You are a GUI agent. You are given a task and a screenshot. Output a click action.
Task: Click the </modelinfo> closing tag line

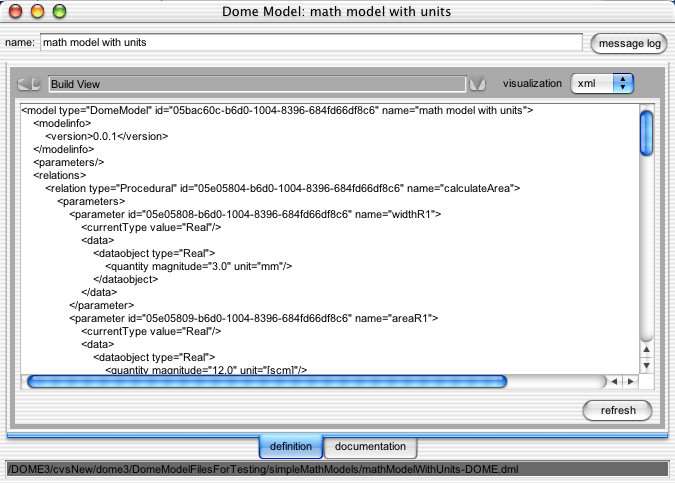click(x=64, y=149)
